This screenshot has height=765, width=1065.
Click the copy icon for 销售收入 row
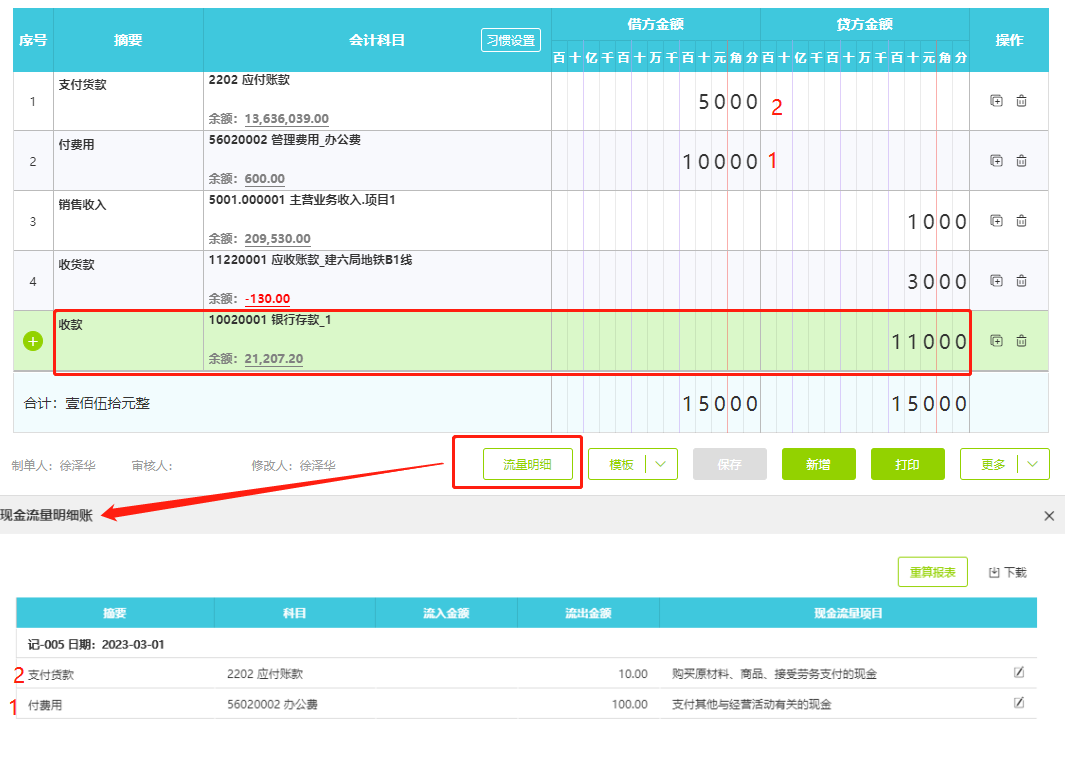click(x=996, y=221)
